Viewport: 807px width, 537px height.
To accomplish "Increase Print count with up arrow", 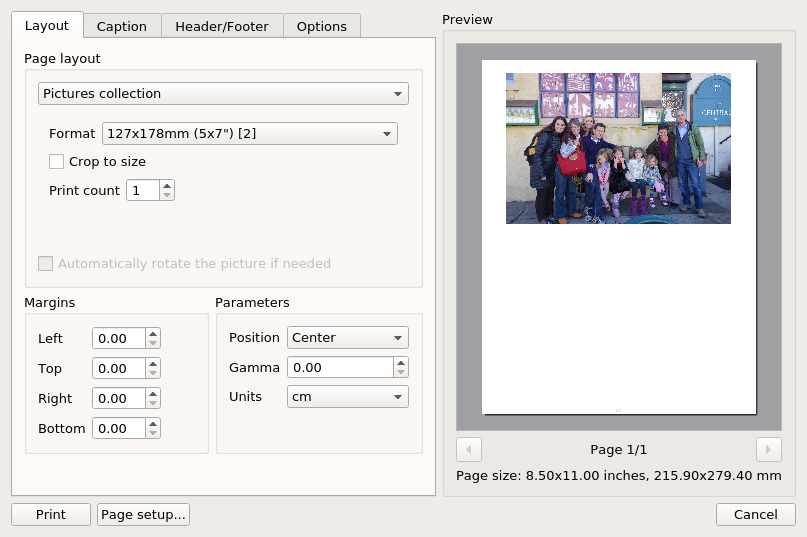I will [167, 186].
